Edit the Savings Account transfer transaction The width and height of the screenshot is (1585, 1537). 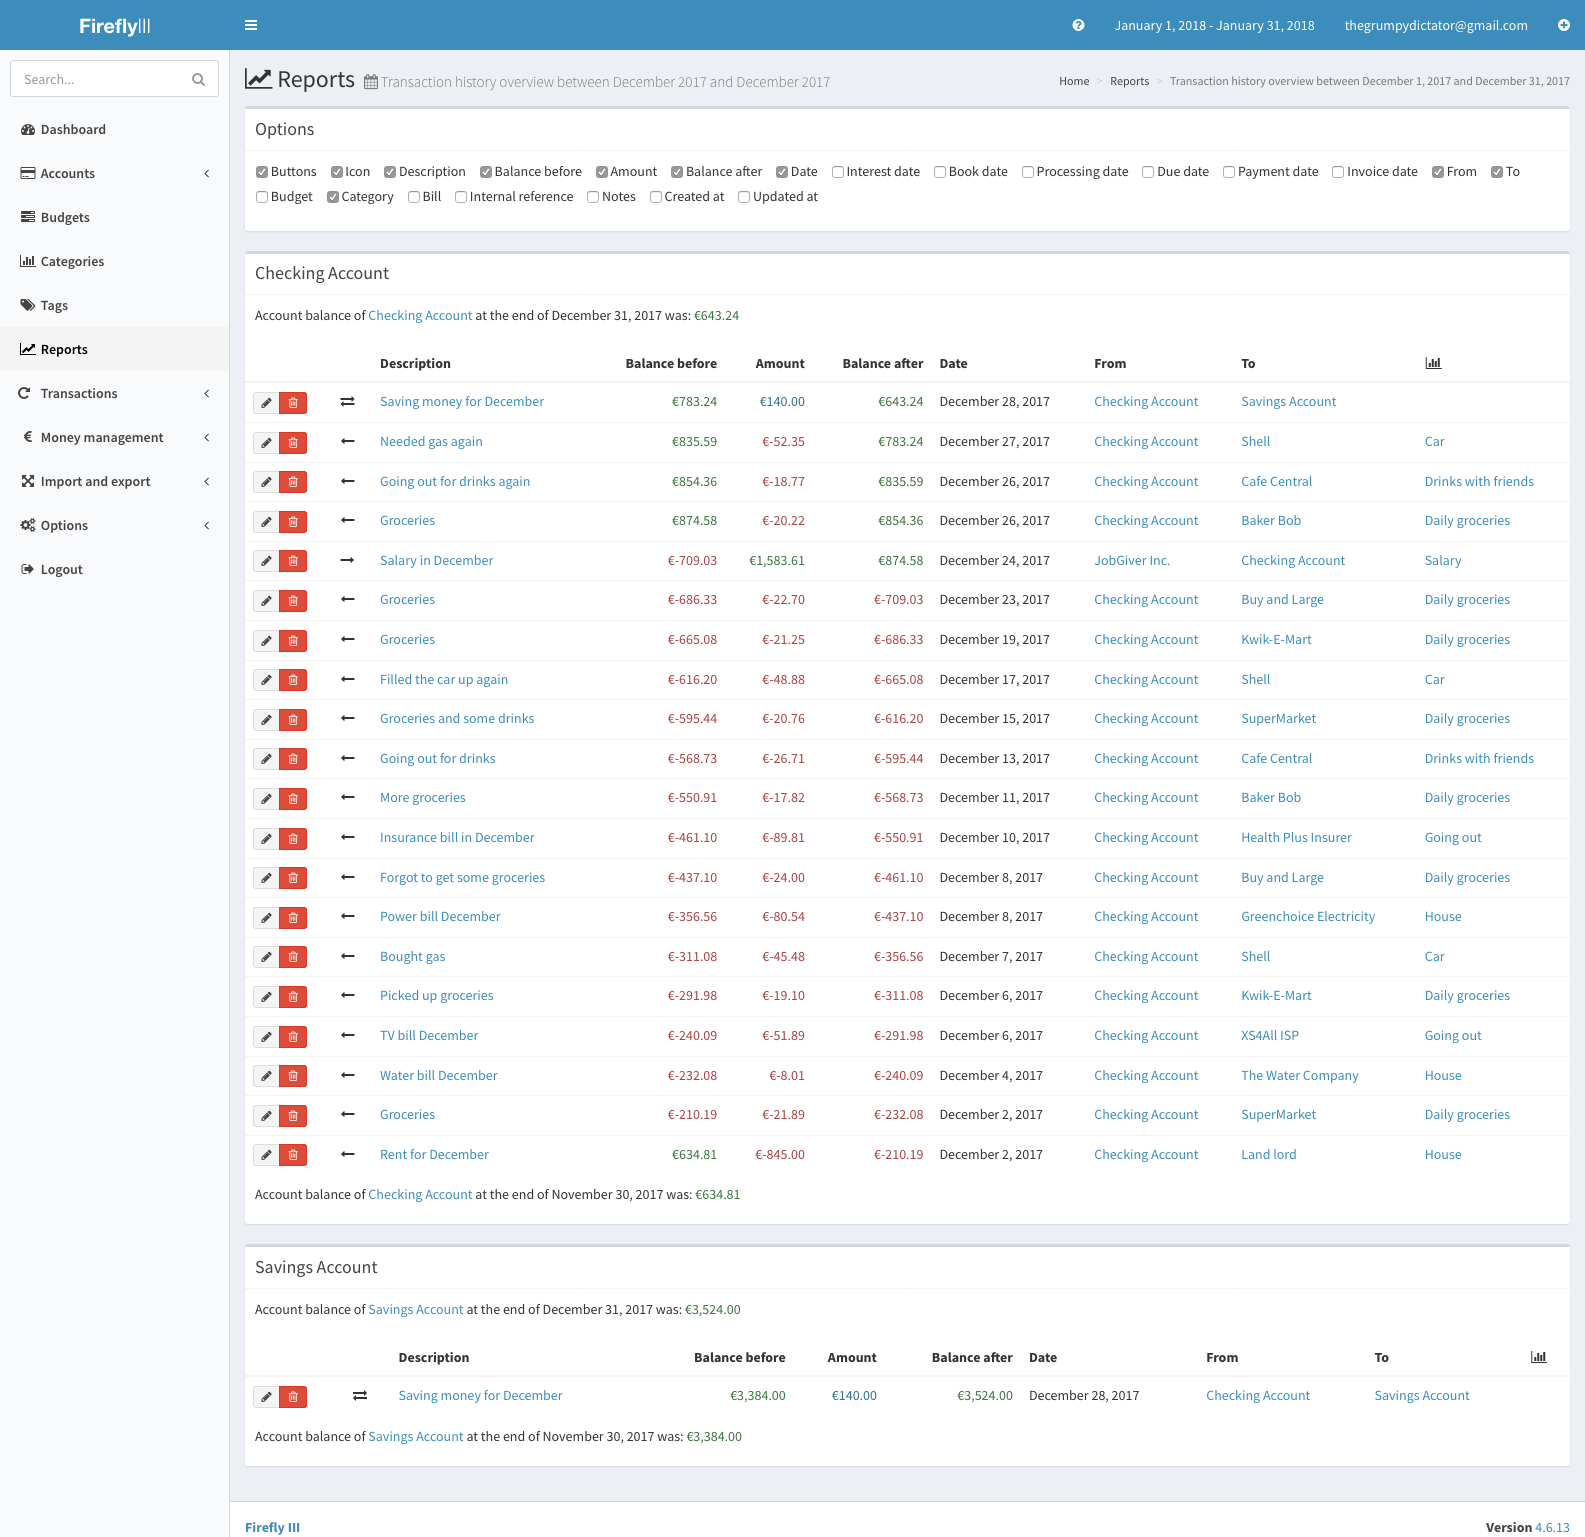pos(266,1397)
